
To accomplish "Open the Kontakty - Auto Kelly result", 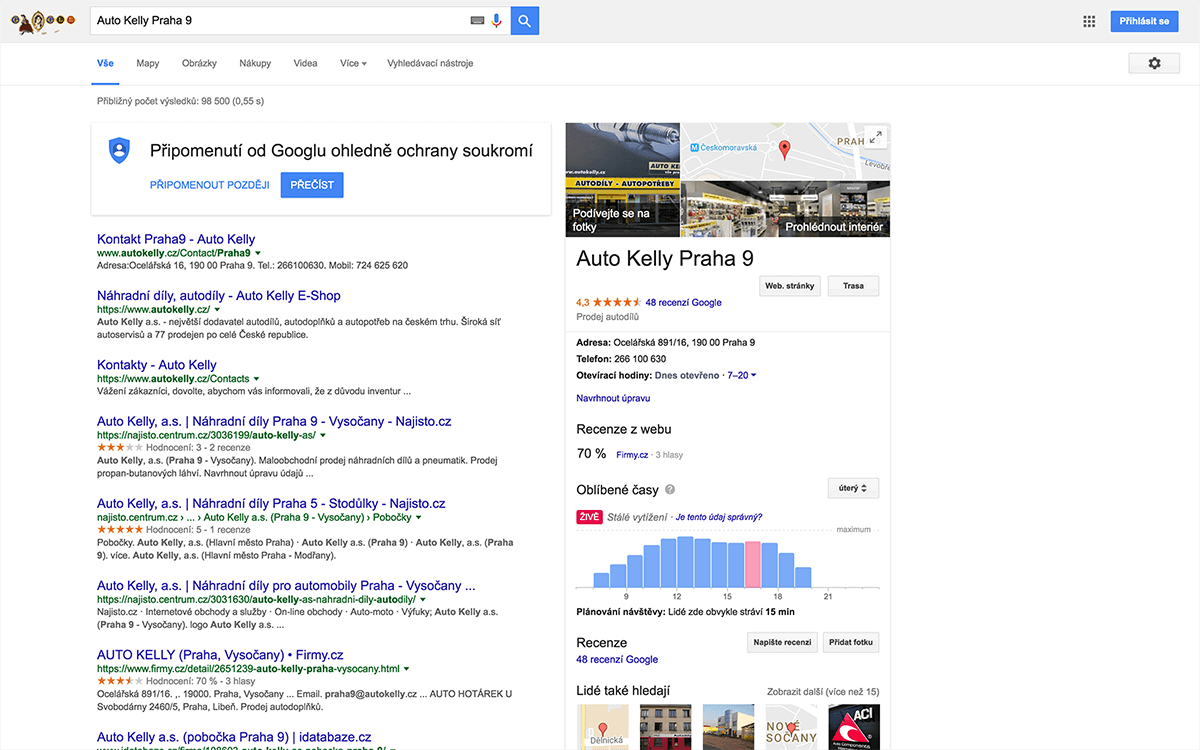I will [x=157, y=365].
